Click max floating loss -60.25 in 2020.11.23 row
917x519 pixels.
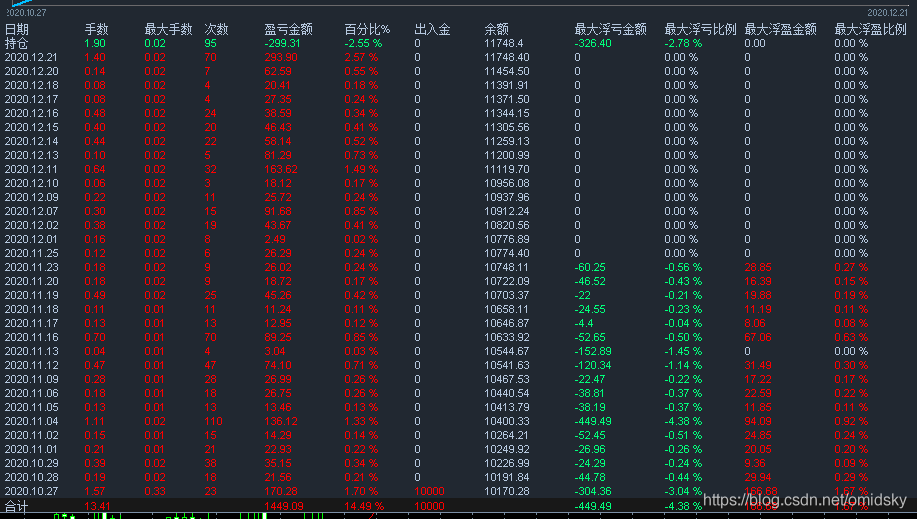click(x=590, y=267)
